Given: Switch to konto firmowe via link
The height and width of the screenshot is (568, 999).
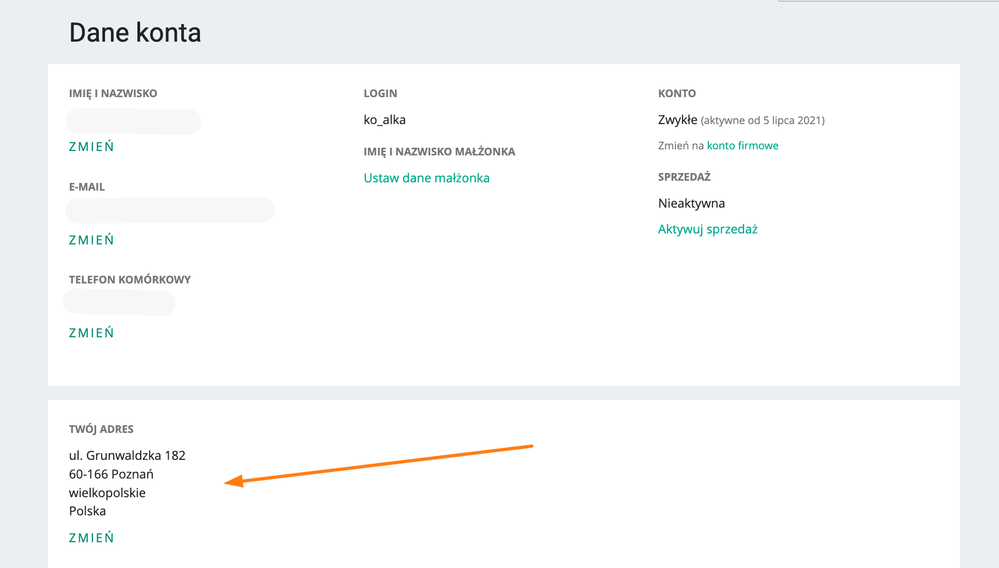Looking at the screenshot, I should click(x=742, y=146).
